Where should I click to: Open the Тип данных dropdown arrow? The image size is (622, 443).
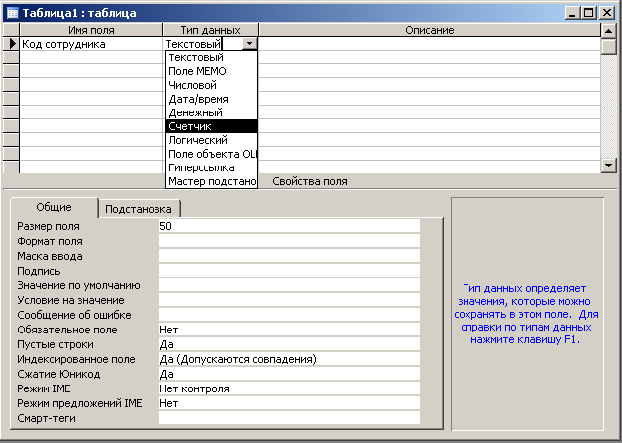coord(250,43)
